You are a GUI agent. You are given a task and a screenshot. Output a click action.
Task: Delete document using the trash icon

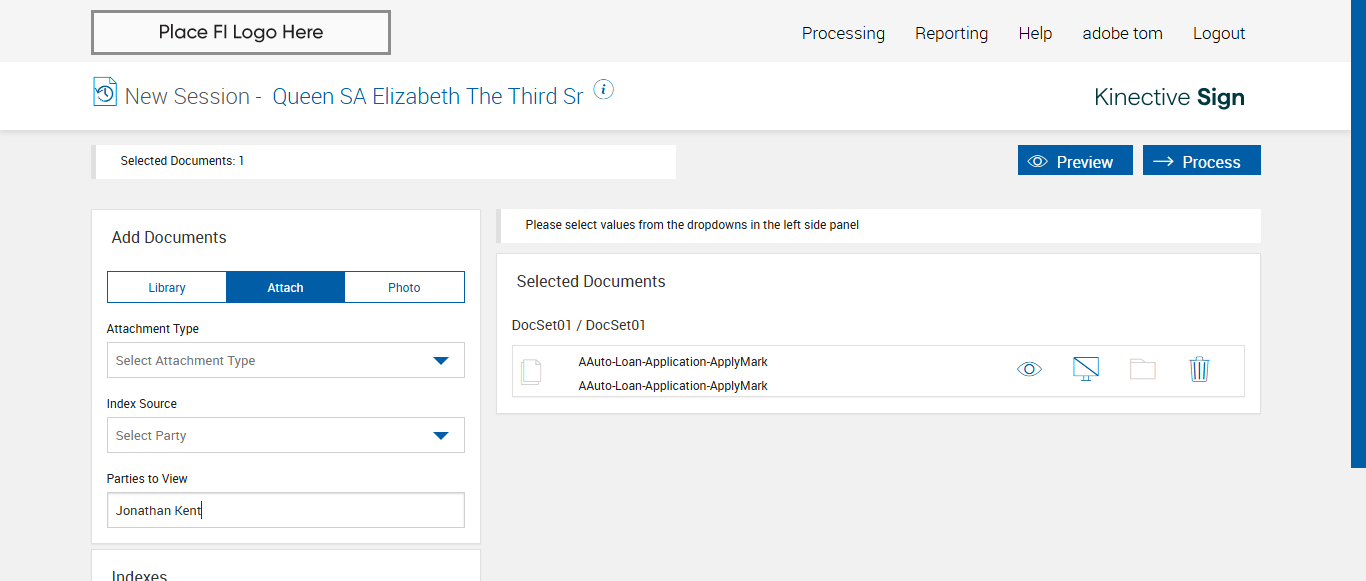[1199, 369]
